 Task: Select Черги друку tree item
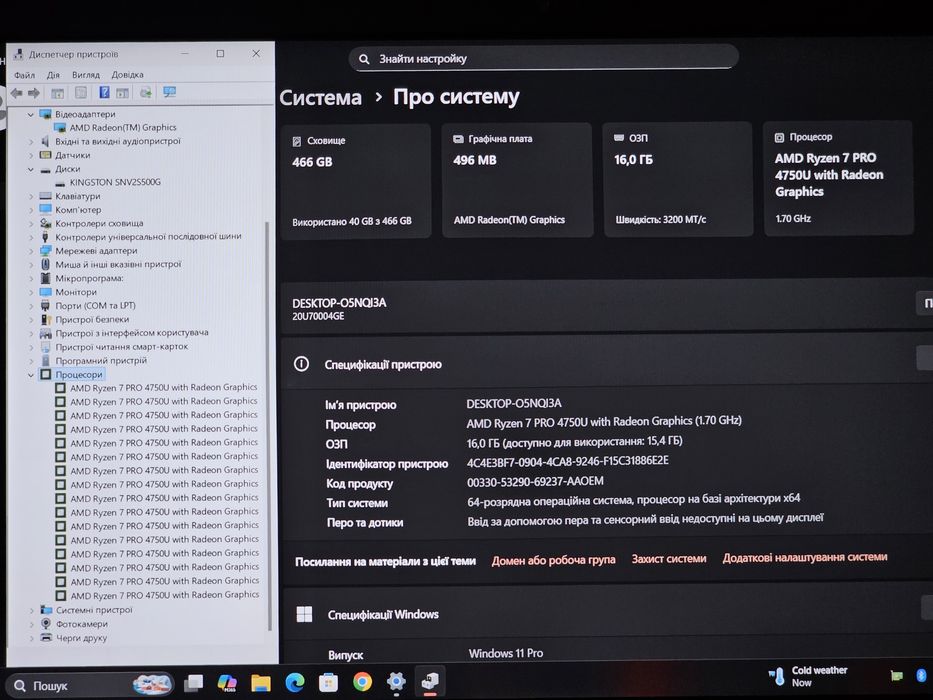click(81, 638)
